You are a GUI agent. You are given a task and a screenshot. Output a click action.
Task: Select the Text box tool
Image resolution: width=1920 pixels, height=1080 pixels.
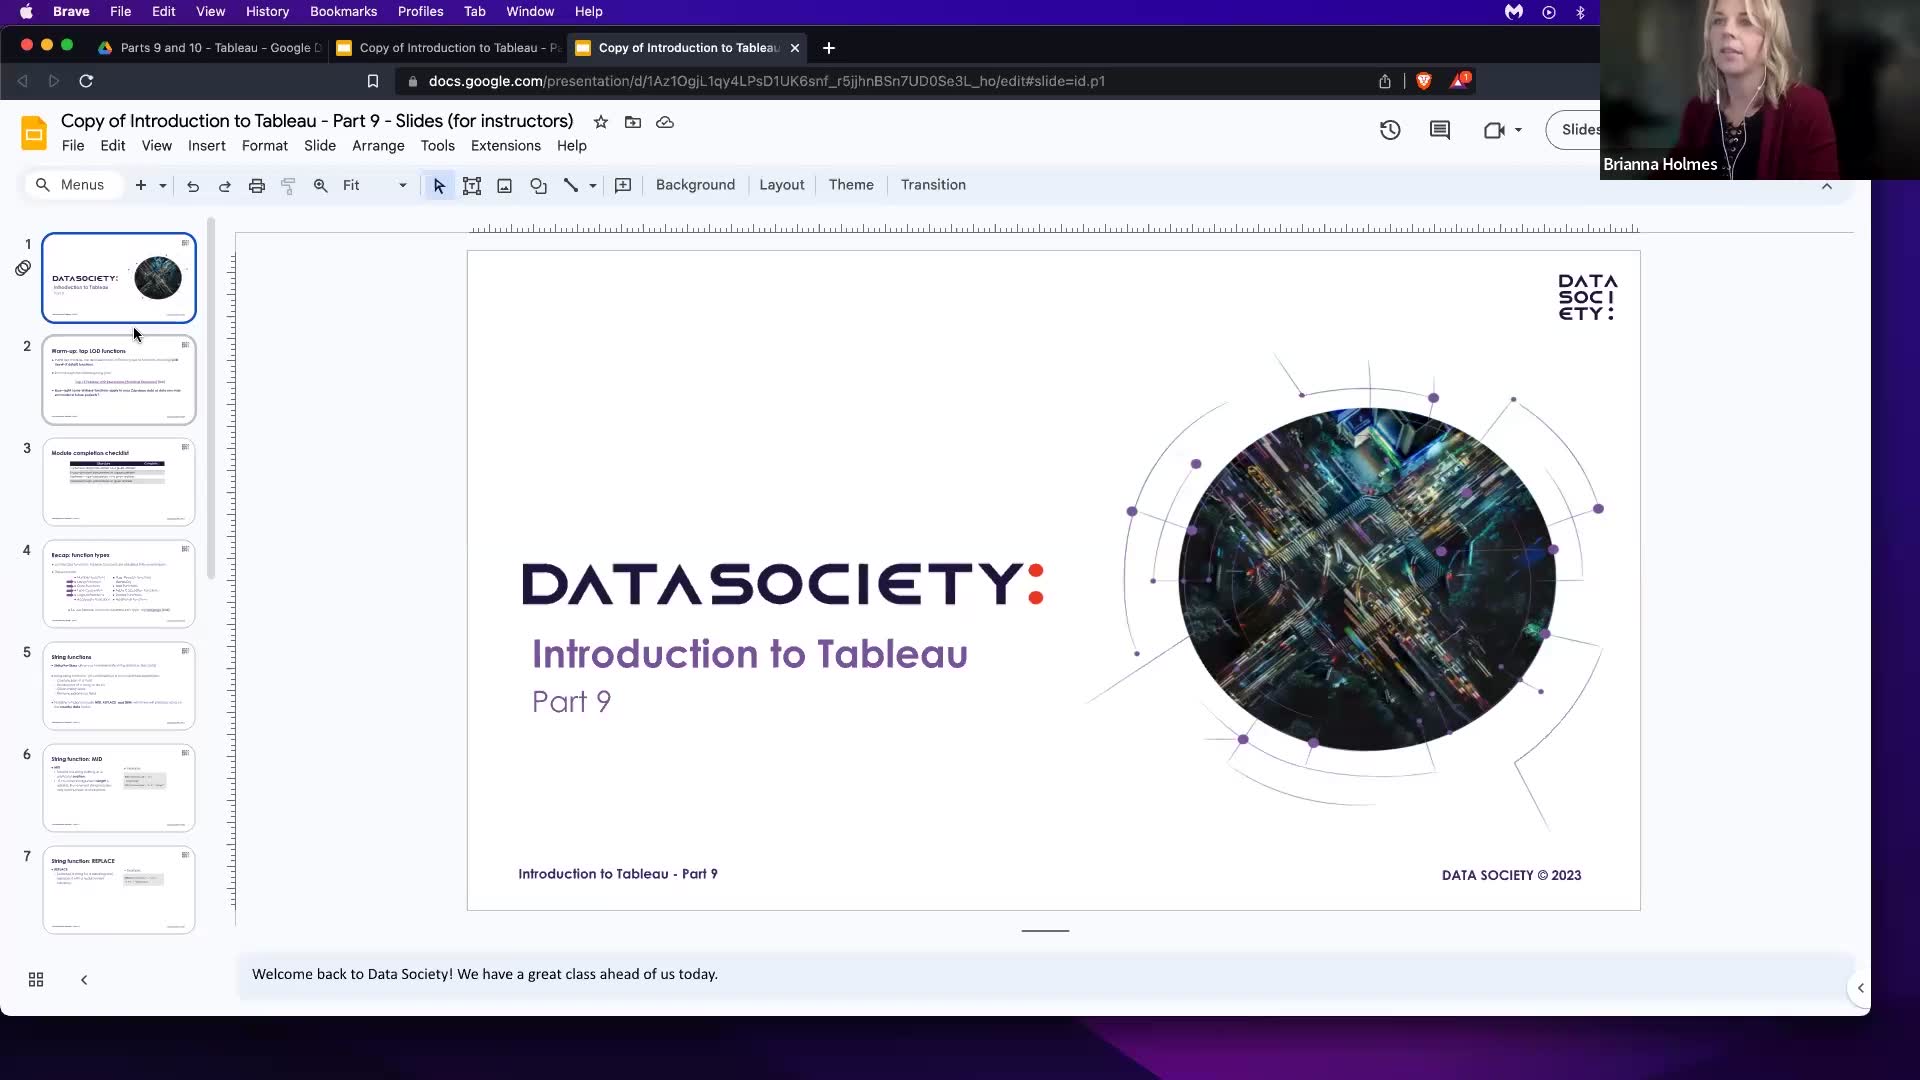pyautogui.click(x=472, y=186)
